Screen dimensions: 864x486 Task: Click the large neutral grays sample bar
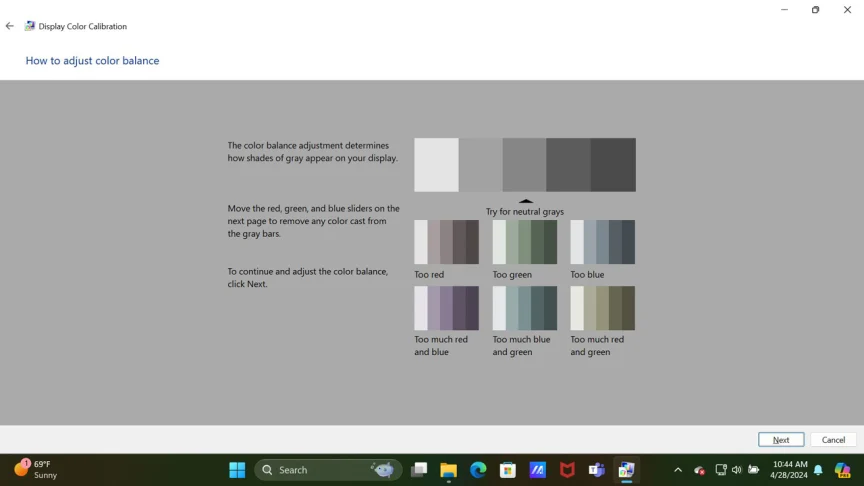524,165
